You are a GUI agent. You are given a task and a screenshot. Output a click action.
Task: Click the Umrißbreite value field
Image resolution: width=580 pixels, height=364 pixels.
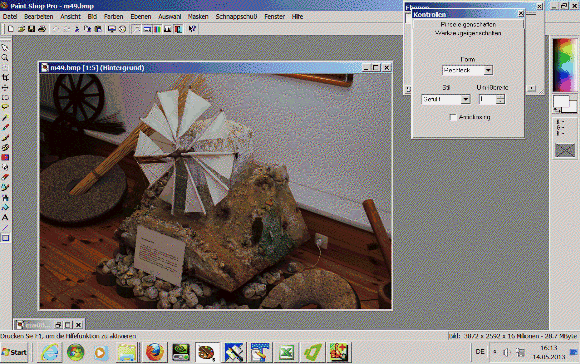pos(488,99)
